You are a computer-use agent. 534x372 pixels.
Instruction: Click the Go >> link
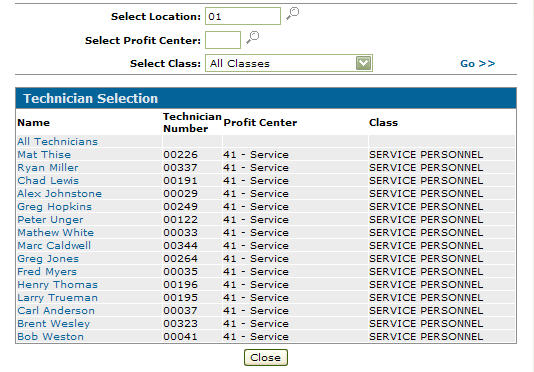click(477, 64)
